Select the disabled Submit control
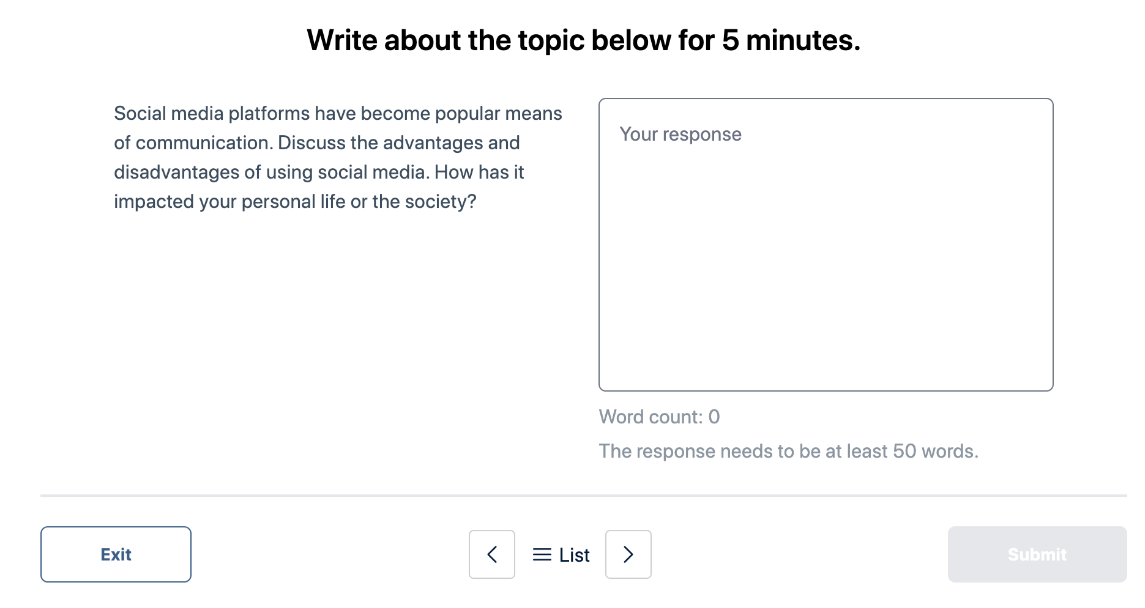Screen dimensions: 1145x608 (x=1037, y=554)
